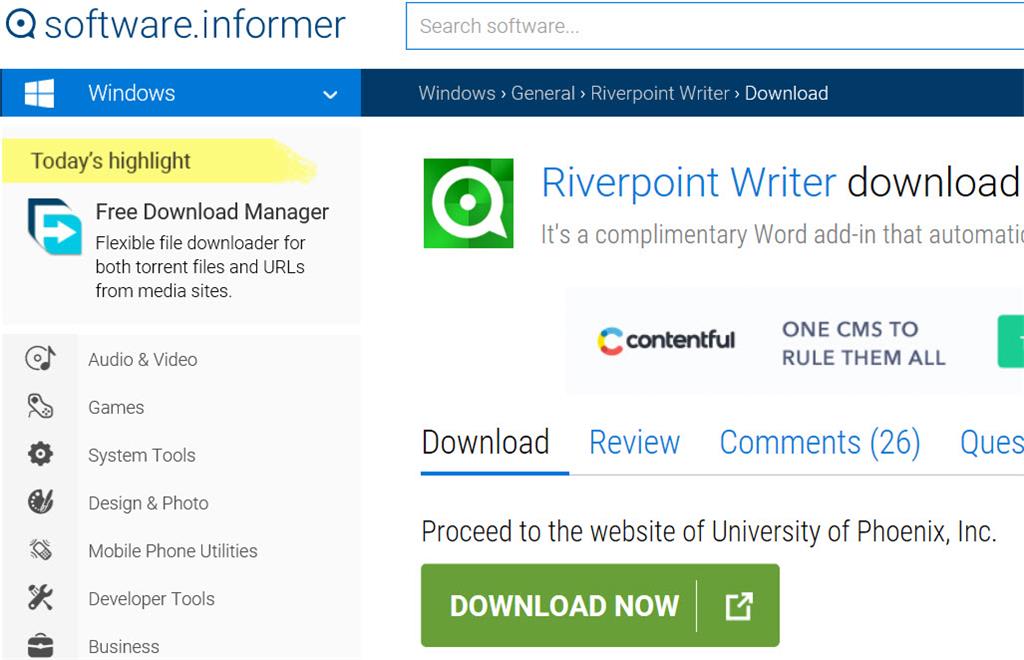
Task: Click the Design & Photo palette icon
Action: pyautogui.click(x=40, y=501)
